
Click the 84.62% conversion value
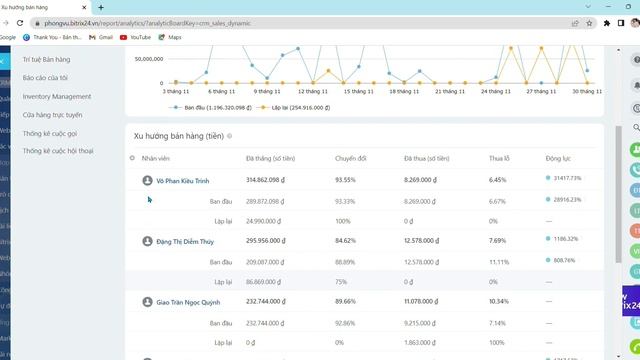click(x=345, y=241)
